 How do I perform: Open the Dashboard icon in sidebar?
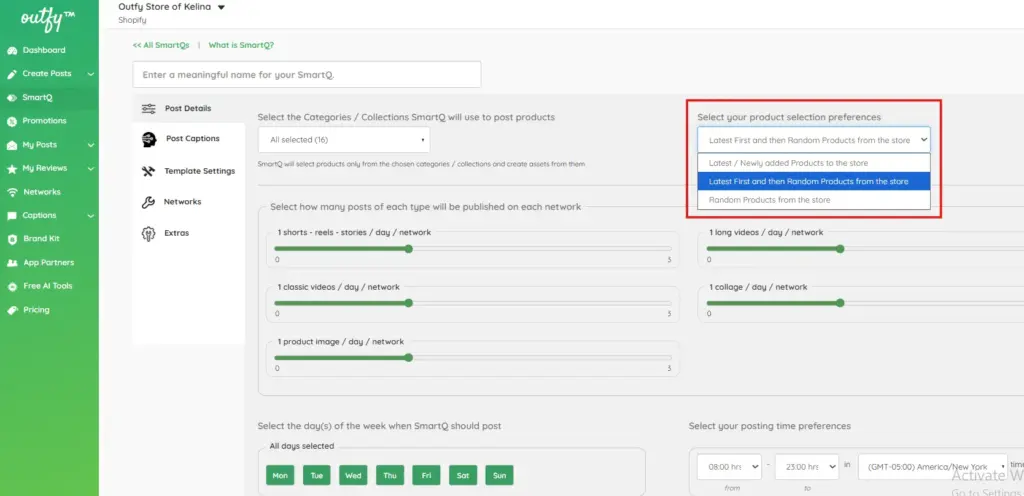(x=12, y=50)
